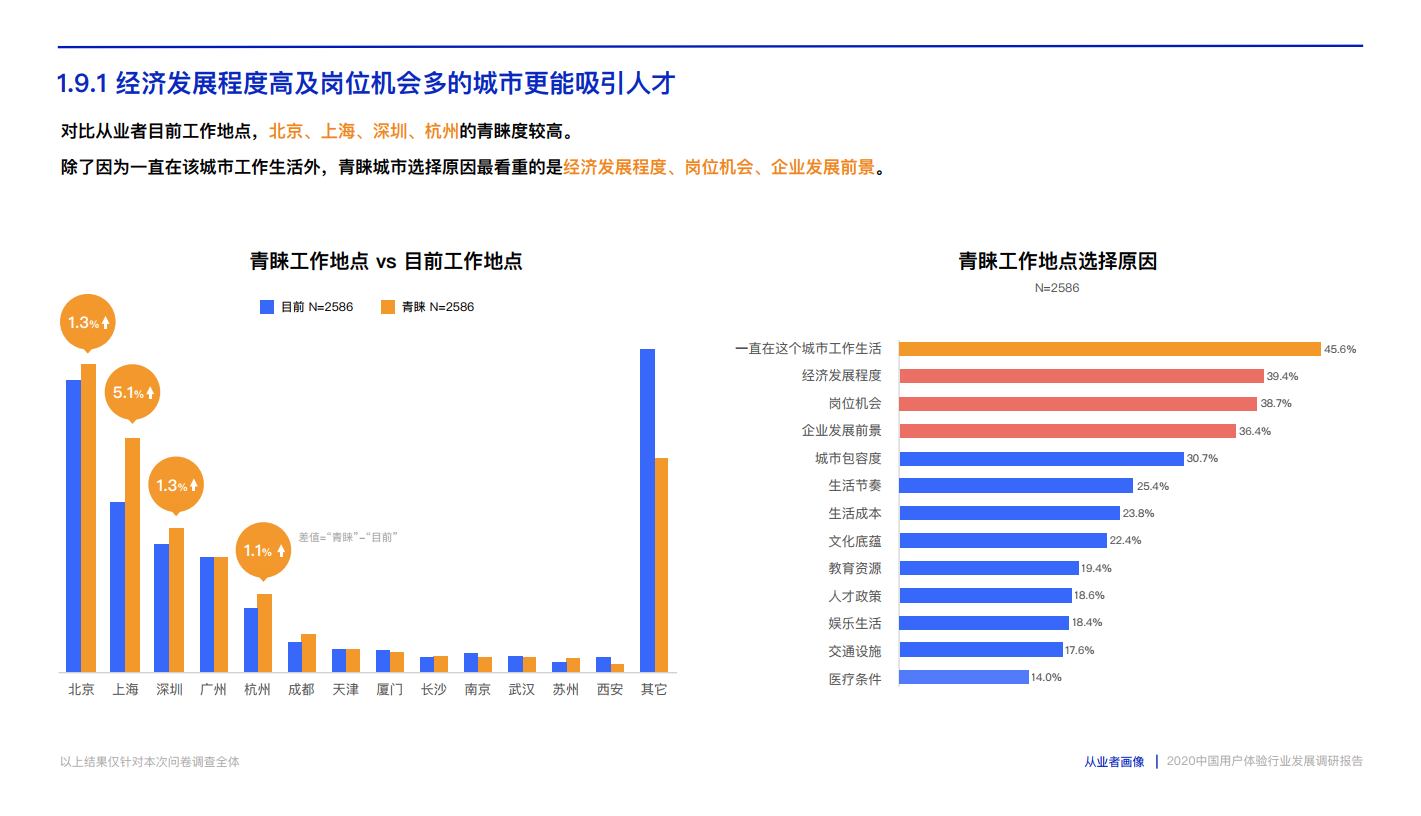Click the 1.3% bubble above 深圳 bars
Screen dimensions: 1421x816
pos(176,485)
